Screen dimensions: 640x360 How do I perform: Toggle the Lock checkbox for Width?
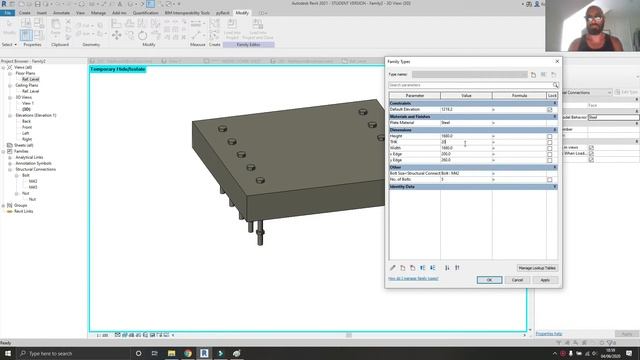coord(549,149)
